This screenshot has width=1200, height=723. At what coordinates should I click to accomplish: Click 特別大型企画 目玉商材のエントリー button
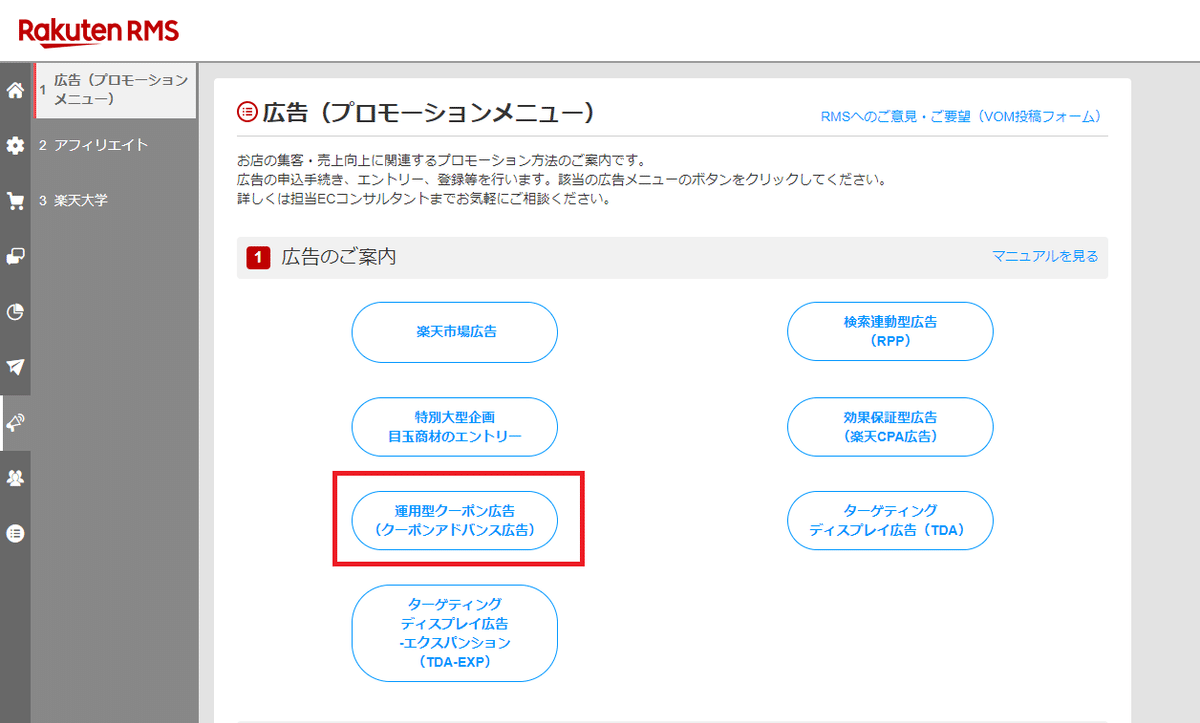pyautogui.click(x=455, y=427)
